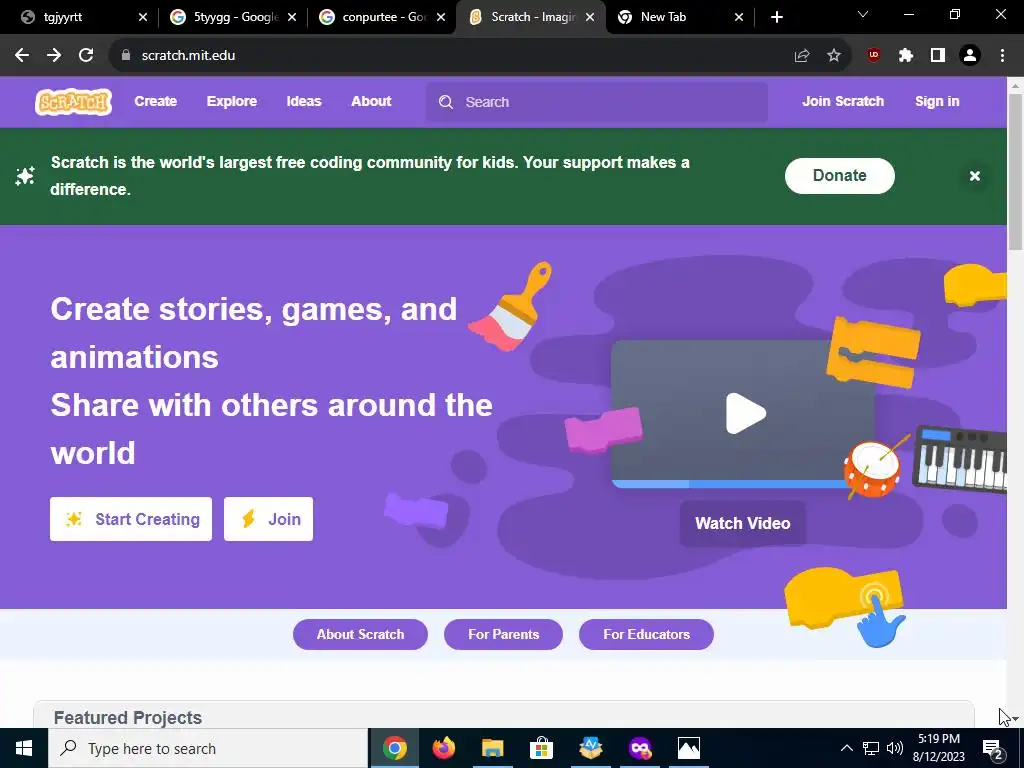Bookmark this page with the star icon

[x=834, y=56]
